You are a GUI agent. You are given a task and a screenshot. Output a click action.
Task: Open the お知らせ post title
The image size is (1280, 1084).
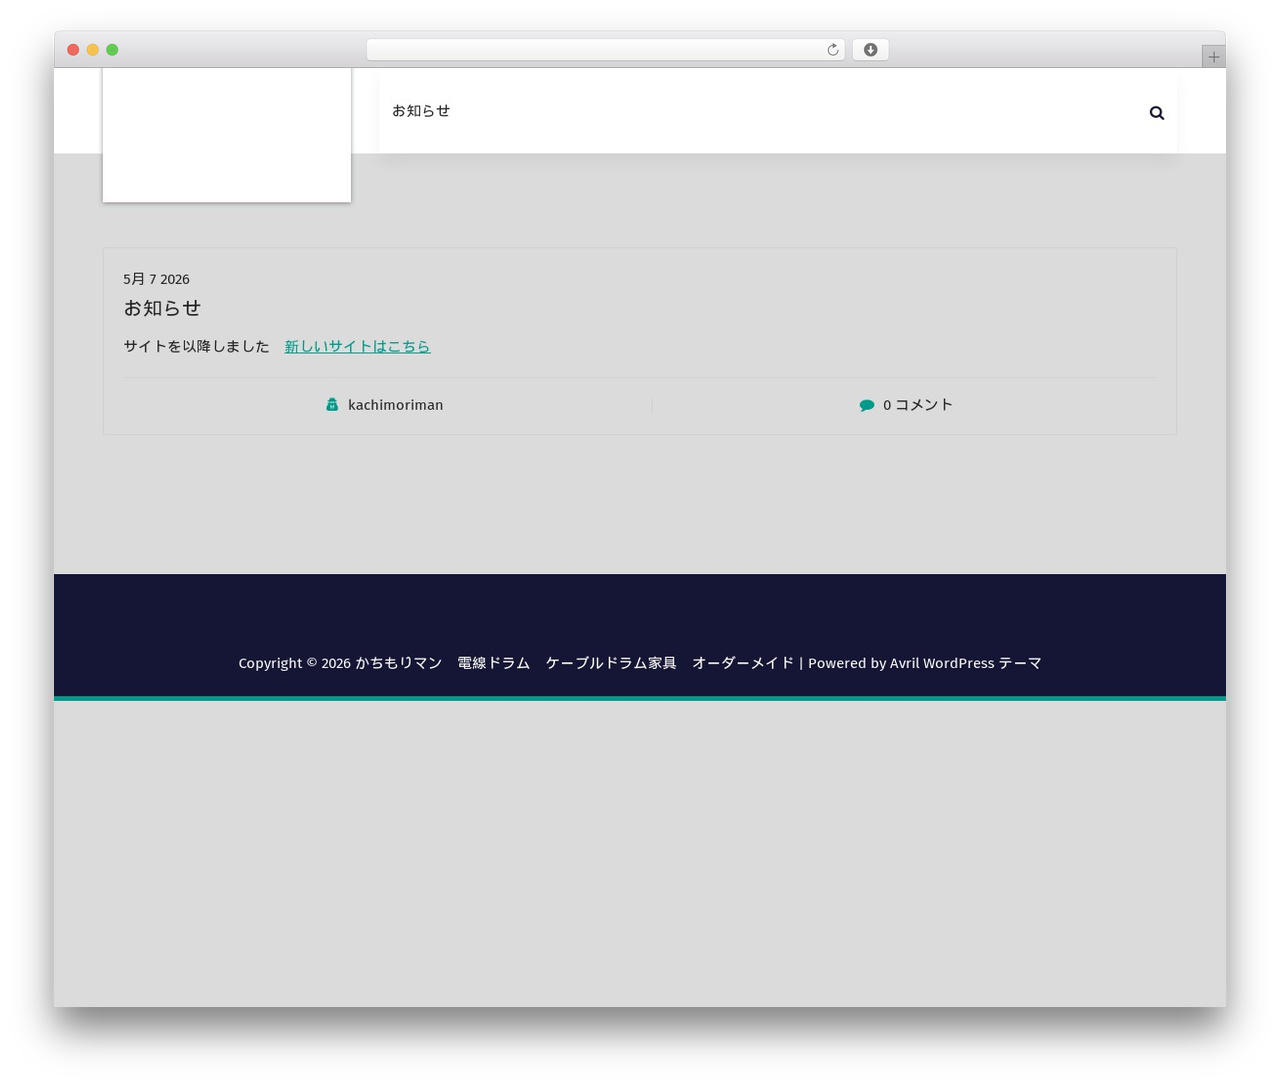[162, 308]
